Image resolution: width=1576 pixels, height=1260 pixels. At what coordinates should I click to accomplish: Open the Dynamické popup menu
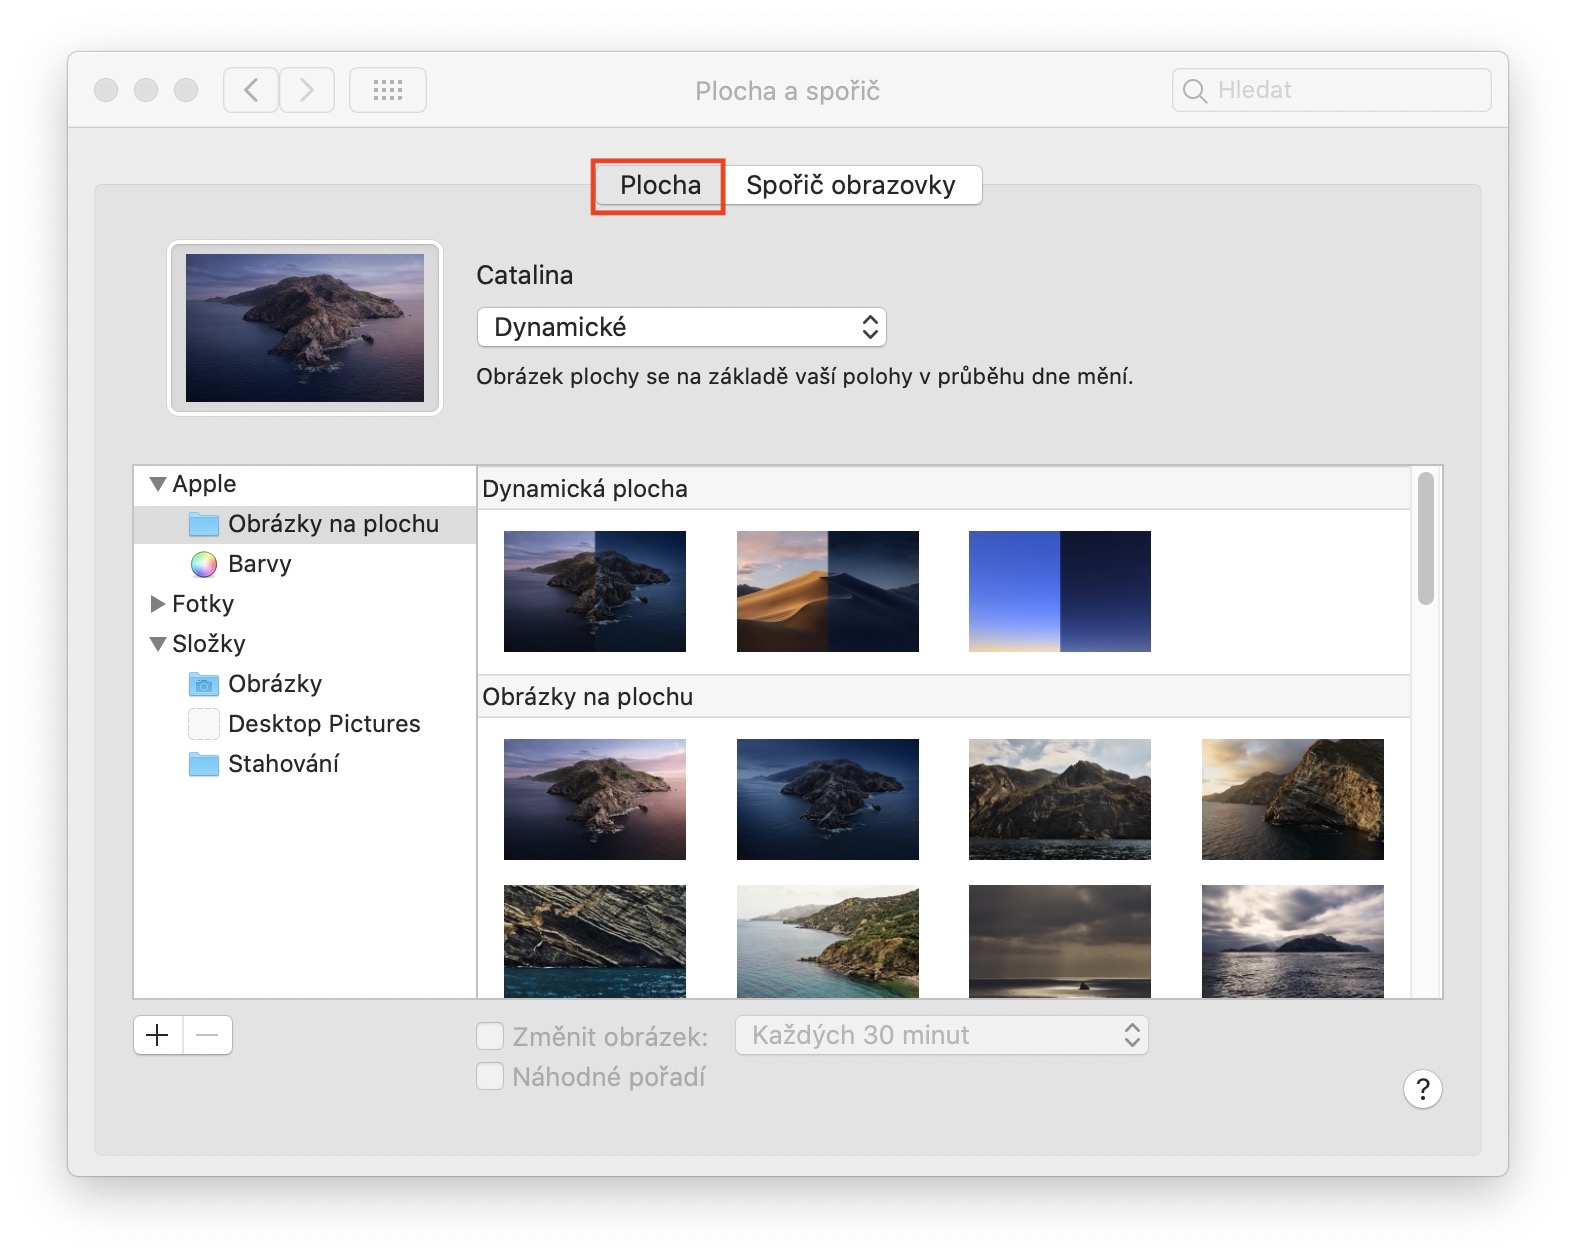pos(682,327)
